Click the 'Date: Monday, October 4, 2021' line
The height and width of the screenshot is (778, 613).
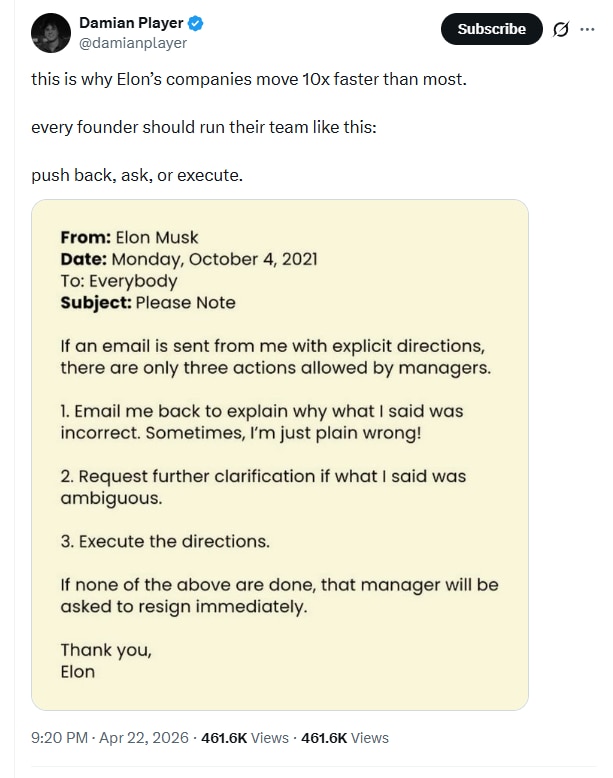pos(189,259)
